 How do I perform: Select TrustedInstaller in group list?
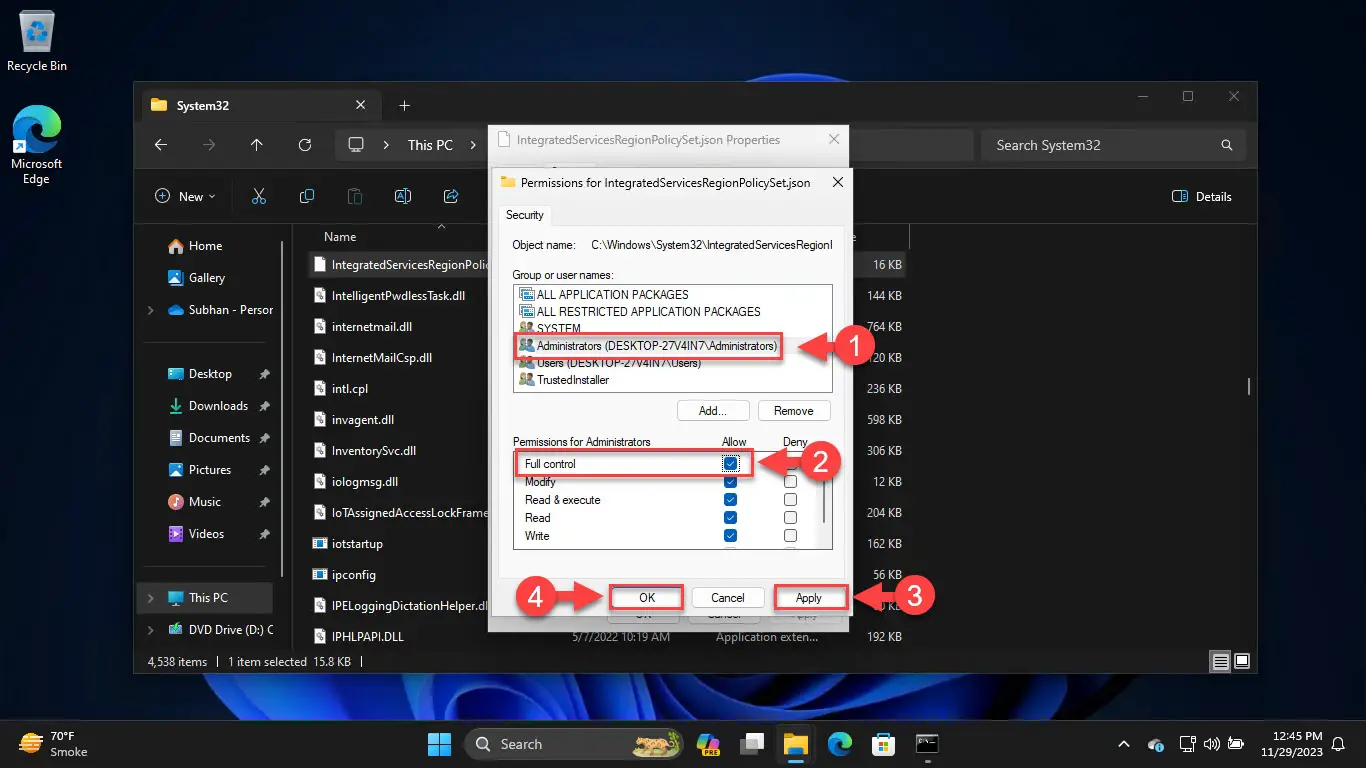pos(564,380)
